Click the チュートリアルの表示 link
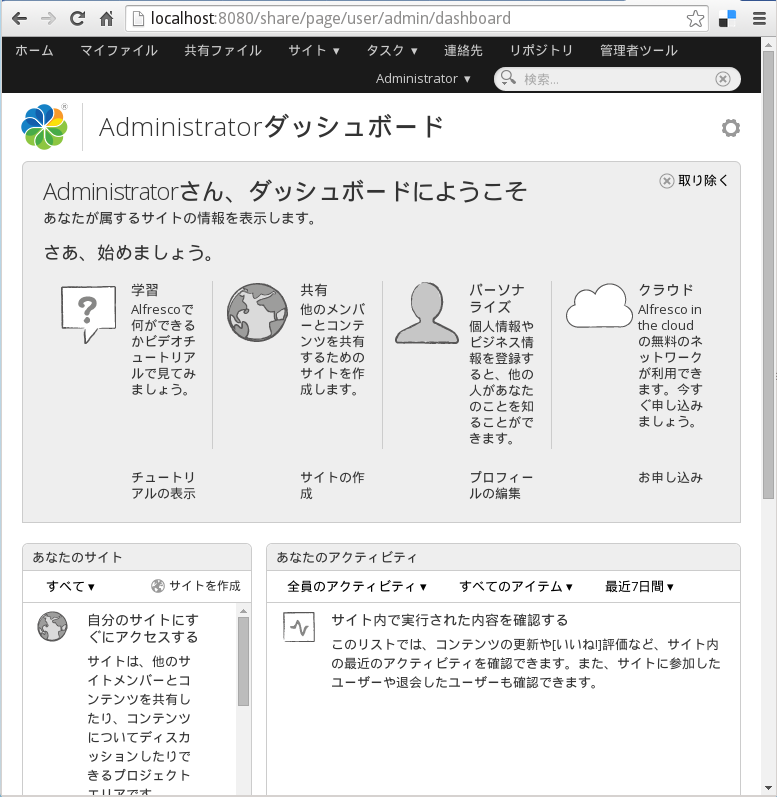 pyautogui.click(x=163, y=485)
